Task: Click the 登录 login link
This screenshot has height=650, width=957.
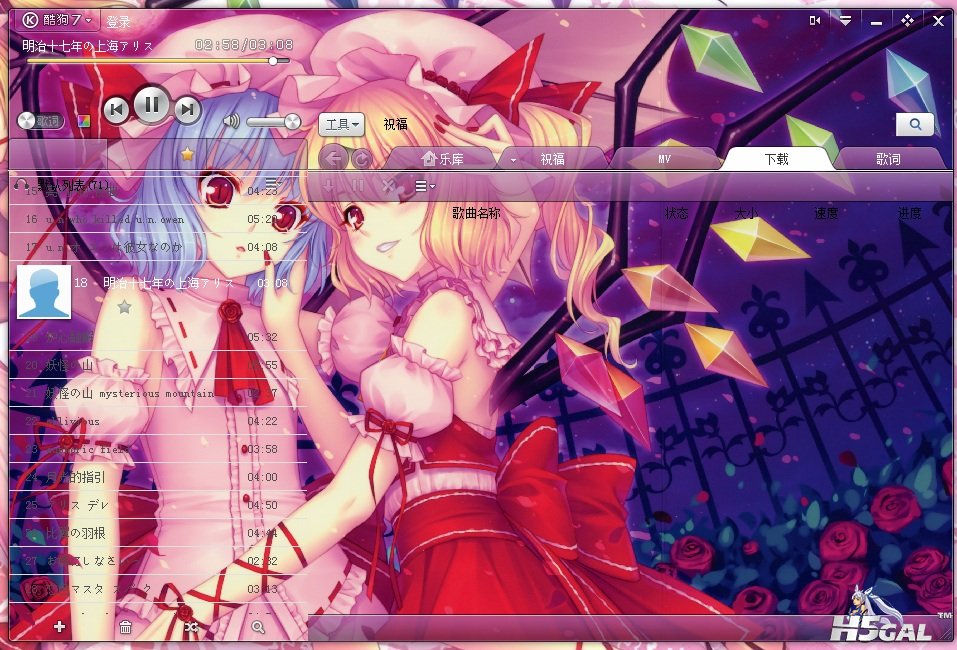Action: coord(118,22)
